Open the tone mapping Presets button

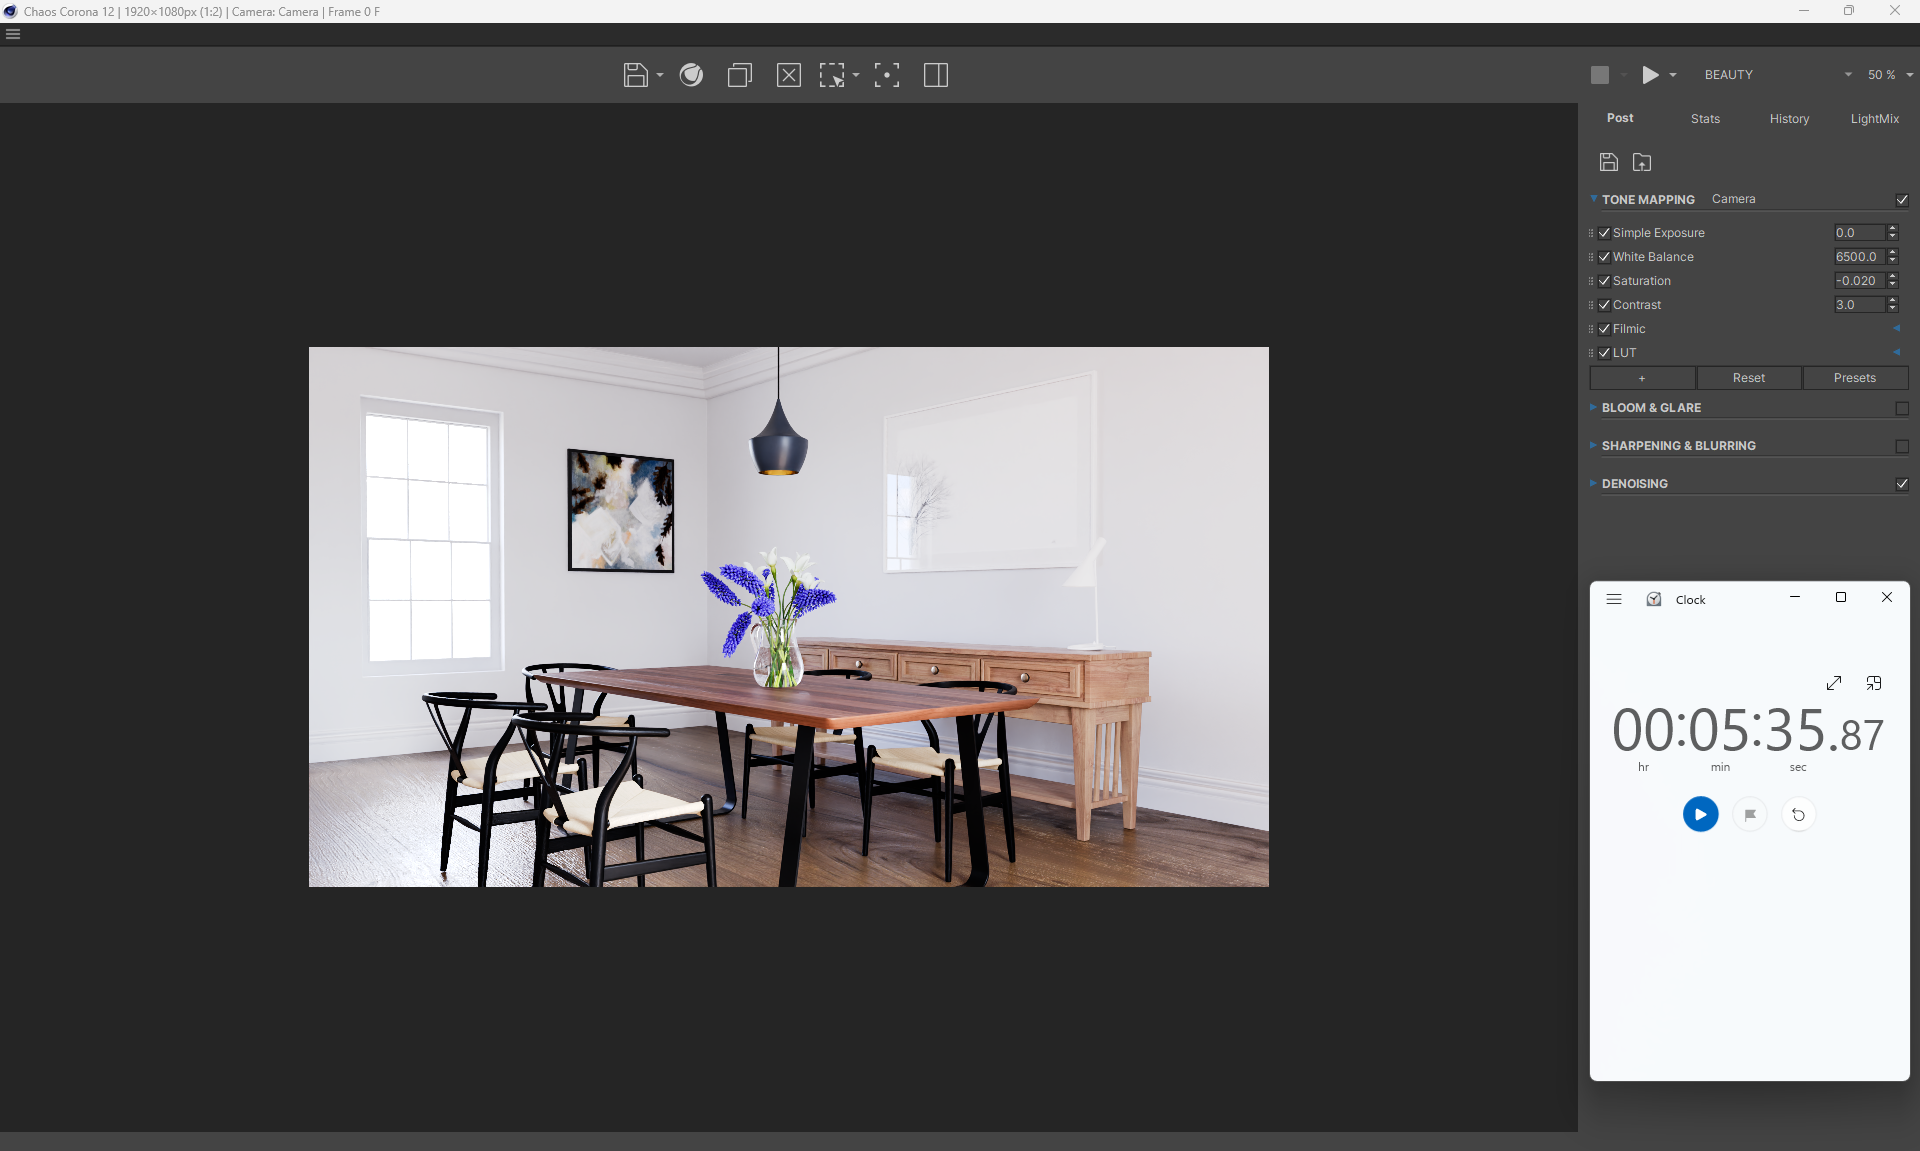click(x=1854, y=378)
